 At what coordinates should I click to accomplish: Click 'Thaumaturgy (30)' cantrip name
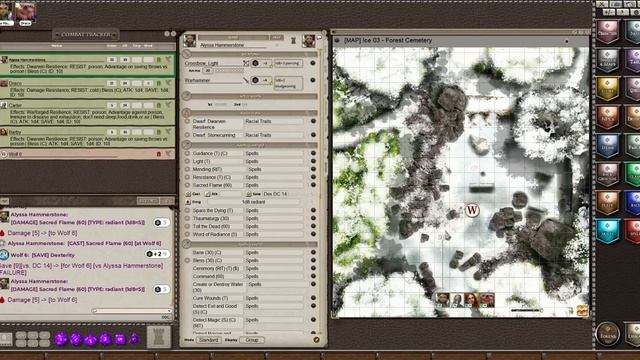212,218
